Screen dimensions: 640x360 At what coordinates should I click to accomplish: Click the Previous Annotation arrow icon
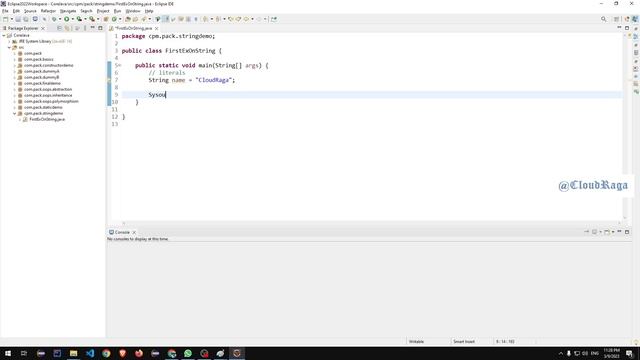click(218, 19)
